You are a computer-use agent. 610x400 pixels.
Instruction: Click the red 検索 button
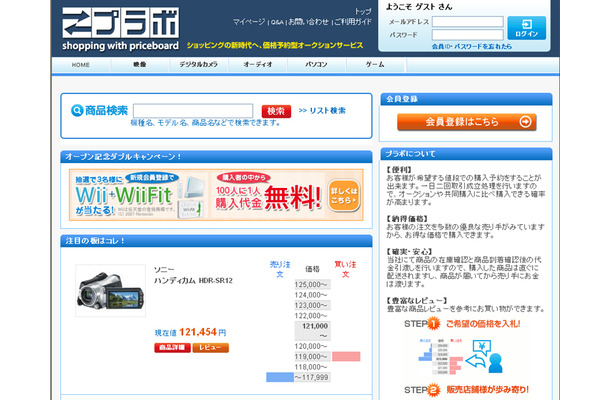276,111
